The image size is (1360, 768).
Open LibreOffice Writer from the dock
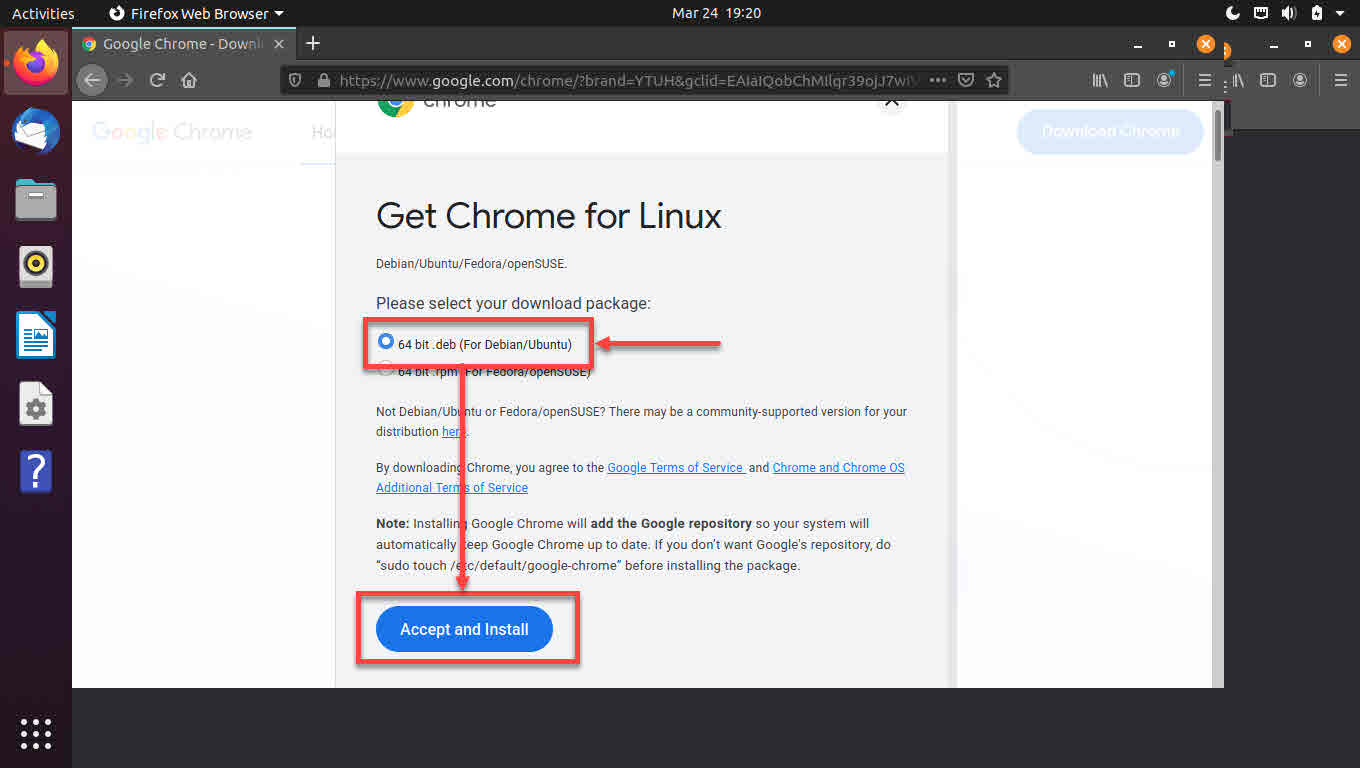pos(36,335)
